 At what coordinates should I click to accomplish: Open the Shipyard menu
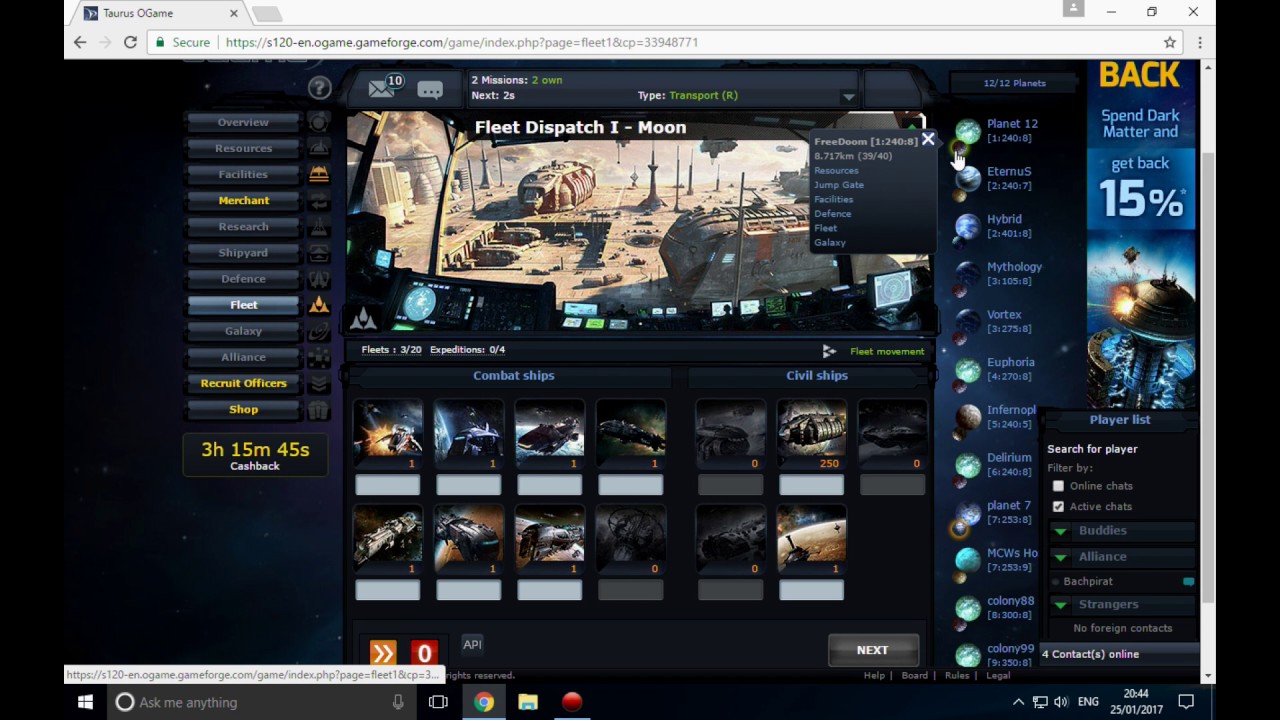click(243, 253)
